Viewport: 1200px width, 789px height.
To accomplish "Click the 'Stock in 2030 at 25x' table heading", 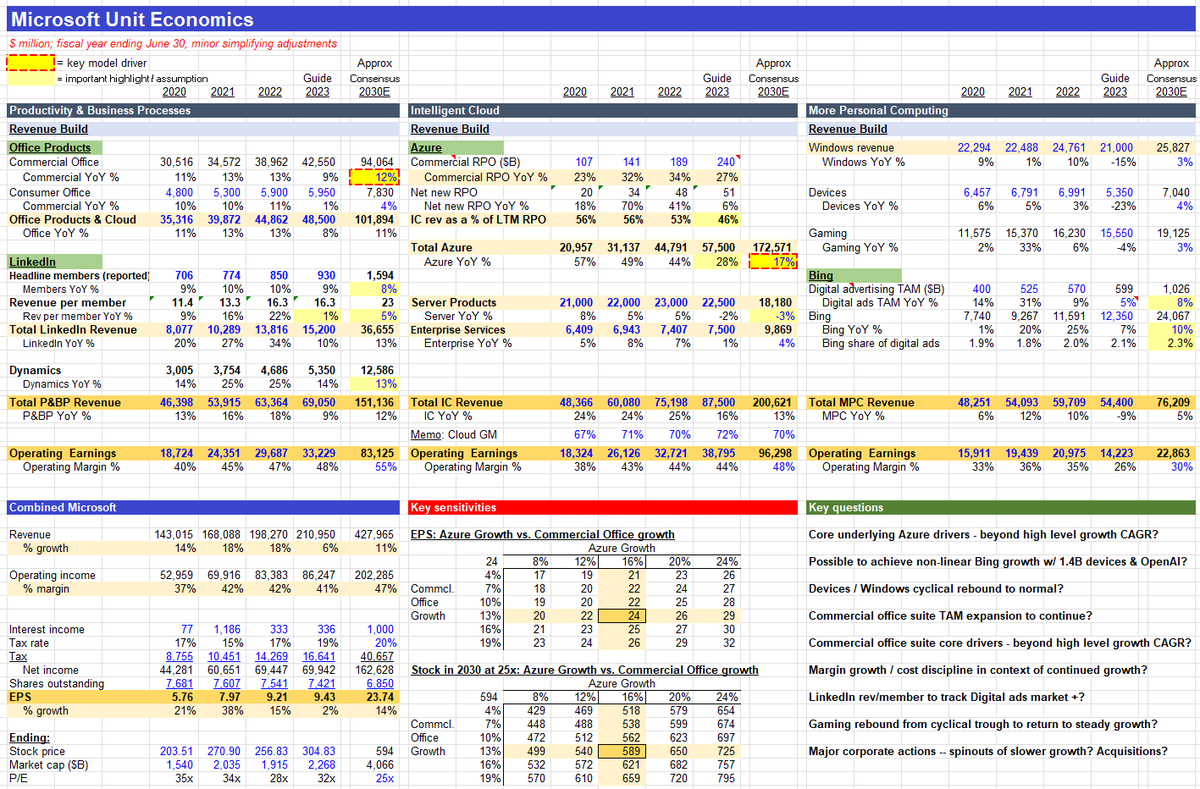I will pos(585,670).
